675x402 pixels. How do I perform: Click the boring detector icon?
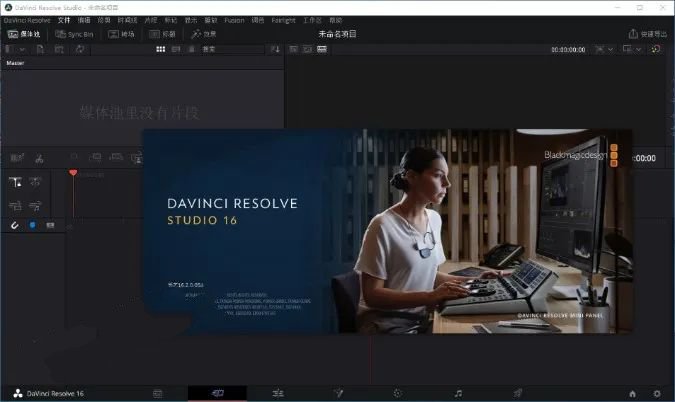point(17,158)
